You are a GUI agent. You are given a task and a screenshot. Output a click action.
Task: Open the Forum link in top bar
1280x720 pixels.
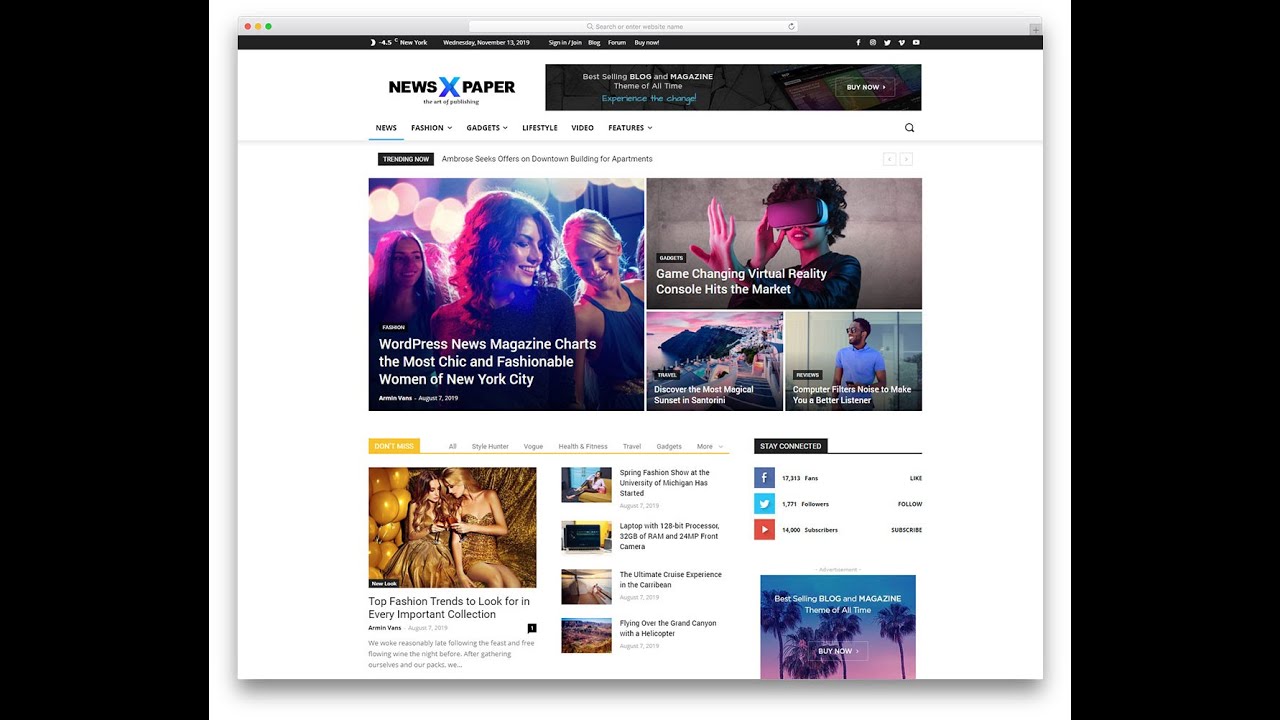(x=617, y=43)
